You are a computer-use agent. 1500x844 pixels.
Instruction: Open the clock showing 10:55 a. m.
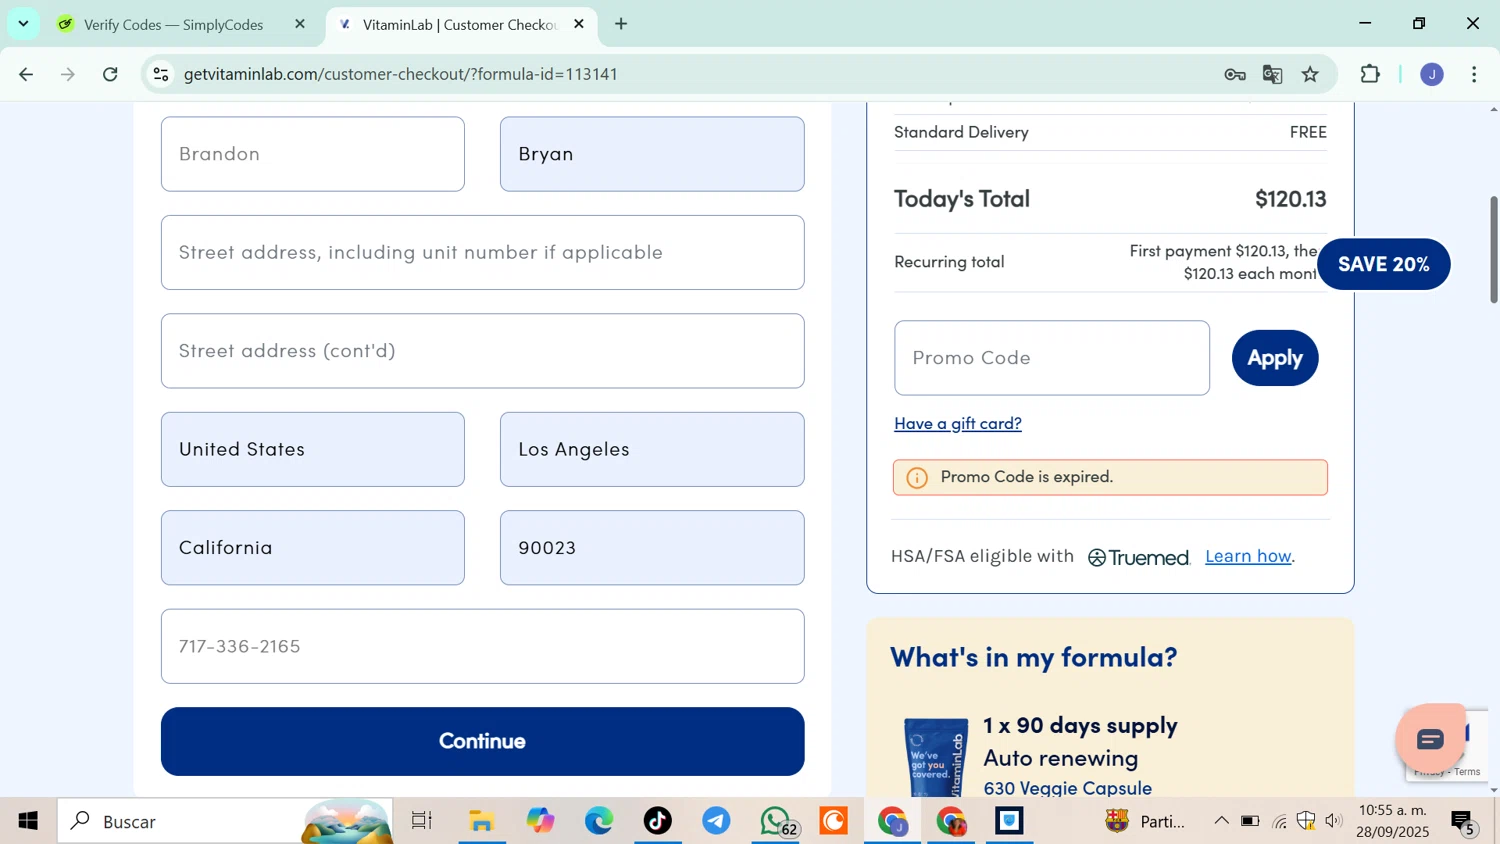click(1394, 821)
